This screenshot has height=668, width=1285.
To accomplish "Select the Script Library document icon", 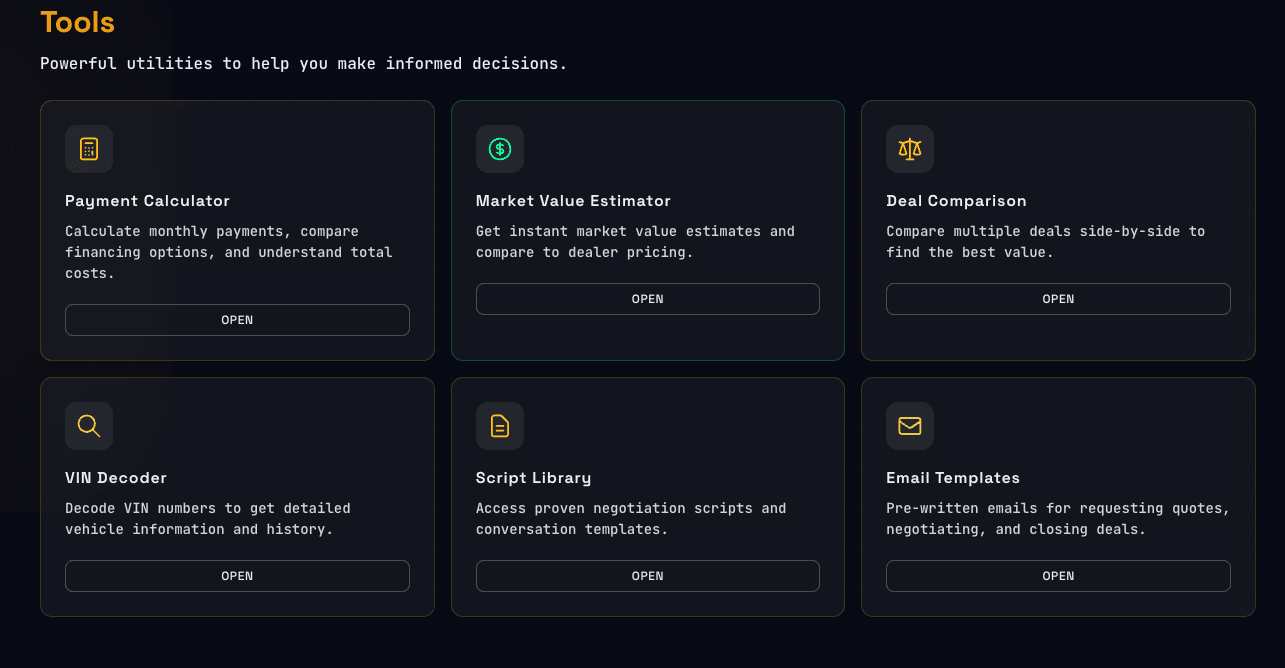I will (x=499, y=425).
